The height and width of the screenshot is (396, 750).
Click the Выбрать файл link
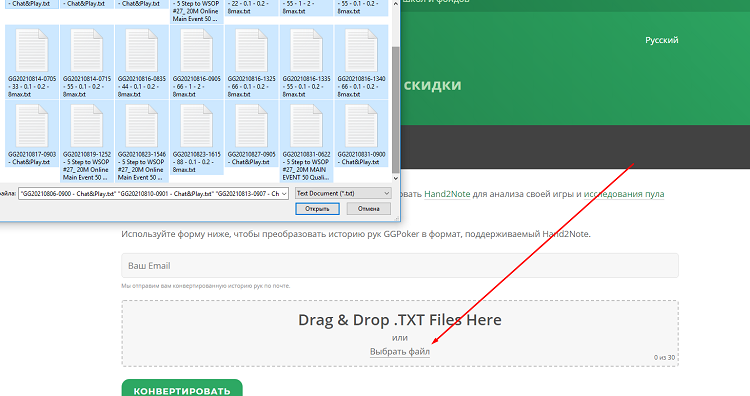pyautogui.click(x=400, y=352)
